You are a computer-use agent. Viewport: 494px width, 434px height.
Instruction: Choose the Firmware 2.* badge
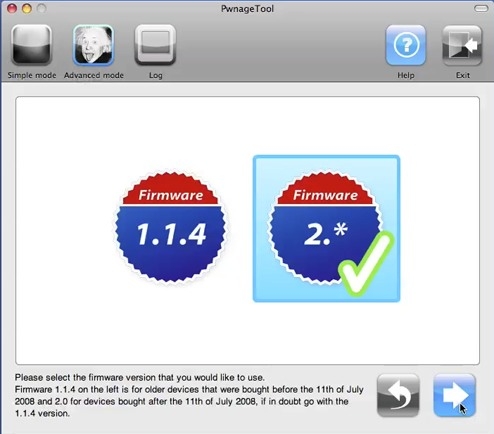pos(325,228)
